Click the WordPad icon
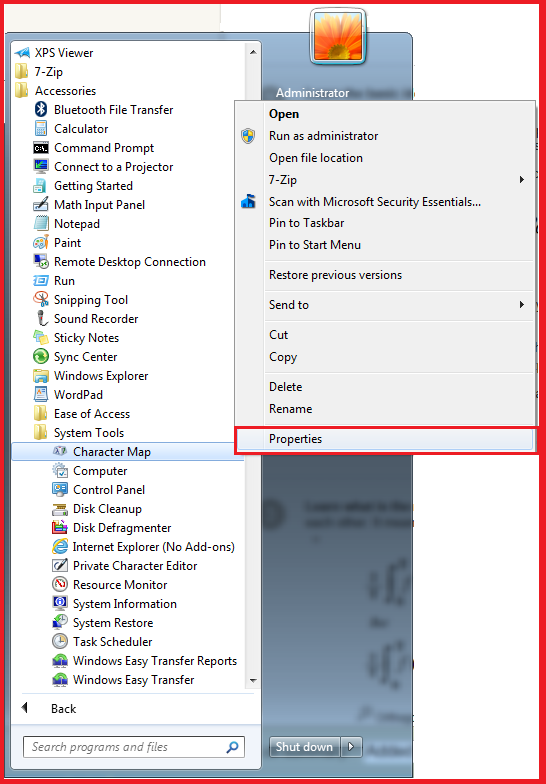The image size is (546, 784). (x=41, y=394)
